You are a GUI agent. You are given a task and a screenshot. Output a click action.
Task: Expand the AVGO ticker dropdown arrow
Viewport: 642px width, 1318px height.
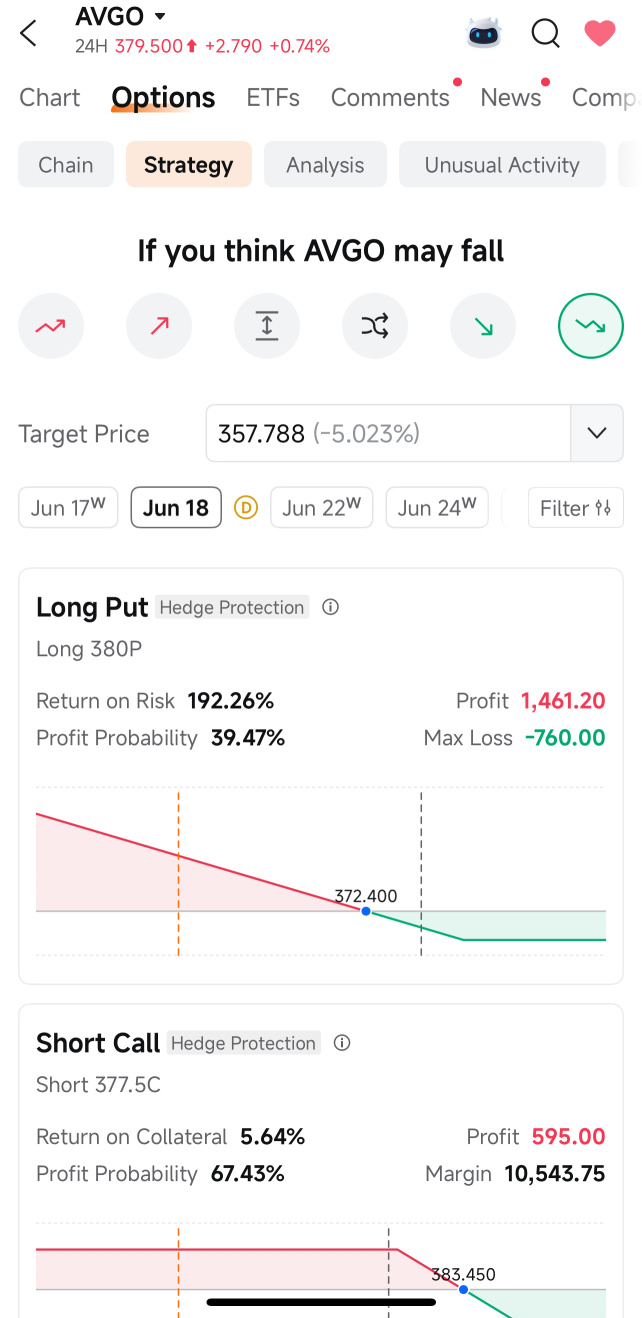160,16
